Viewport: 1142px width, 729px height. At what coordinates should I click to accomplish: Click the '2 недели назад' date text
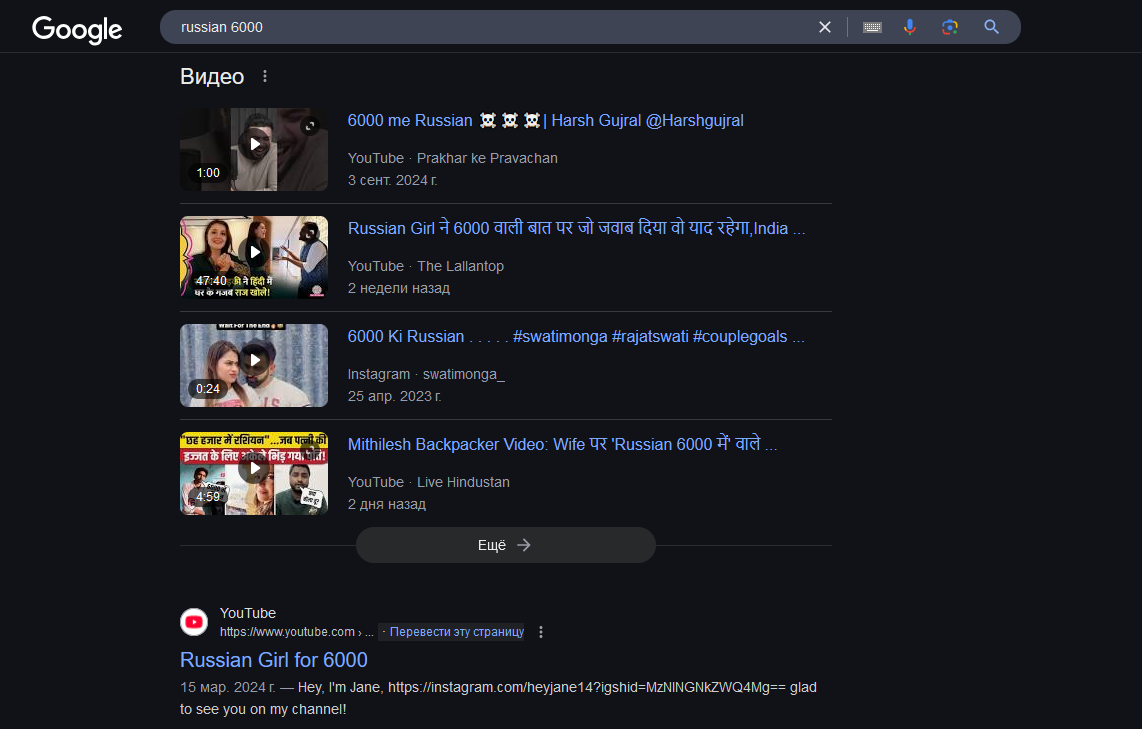click(x=398, y=288)
